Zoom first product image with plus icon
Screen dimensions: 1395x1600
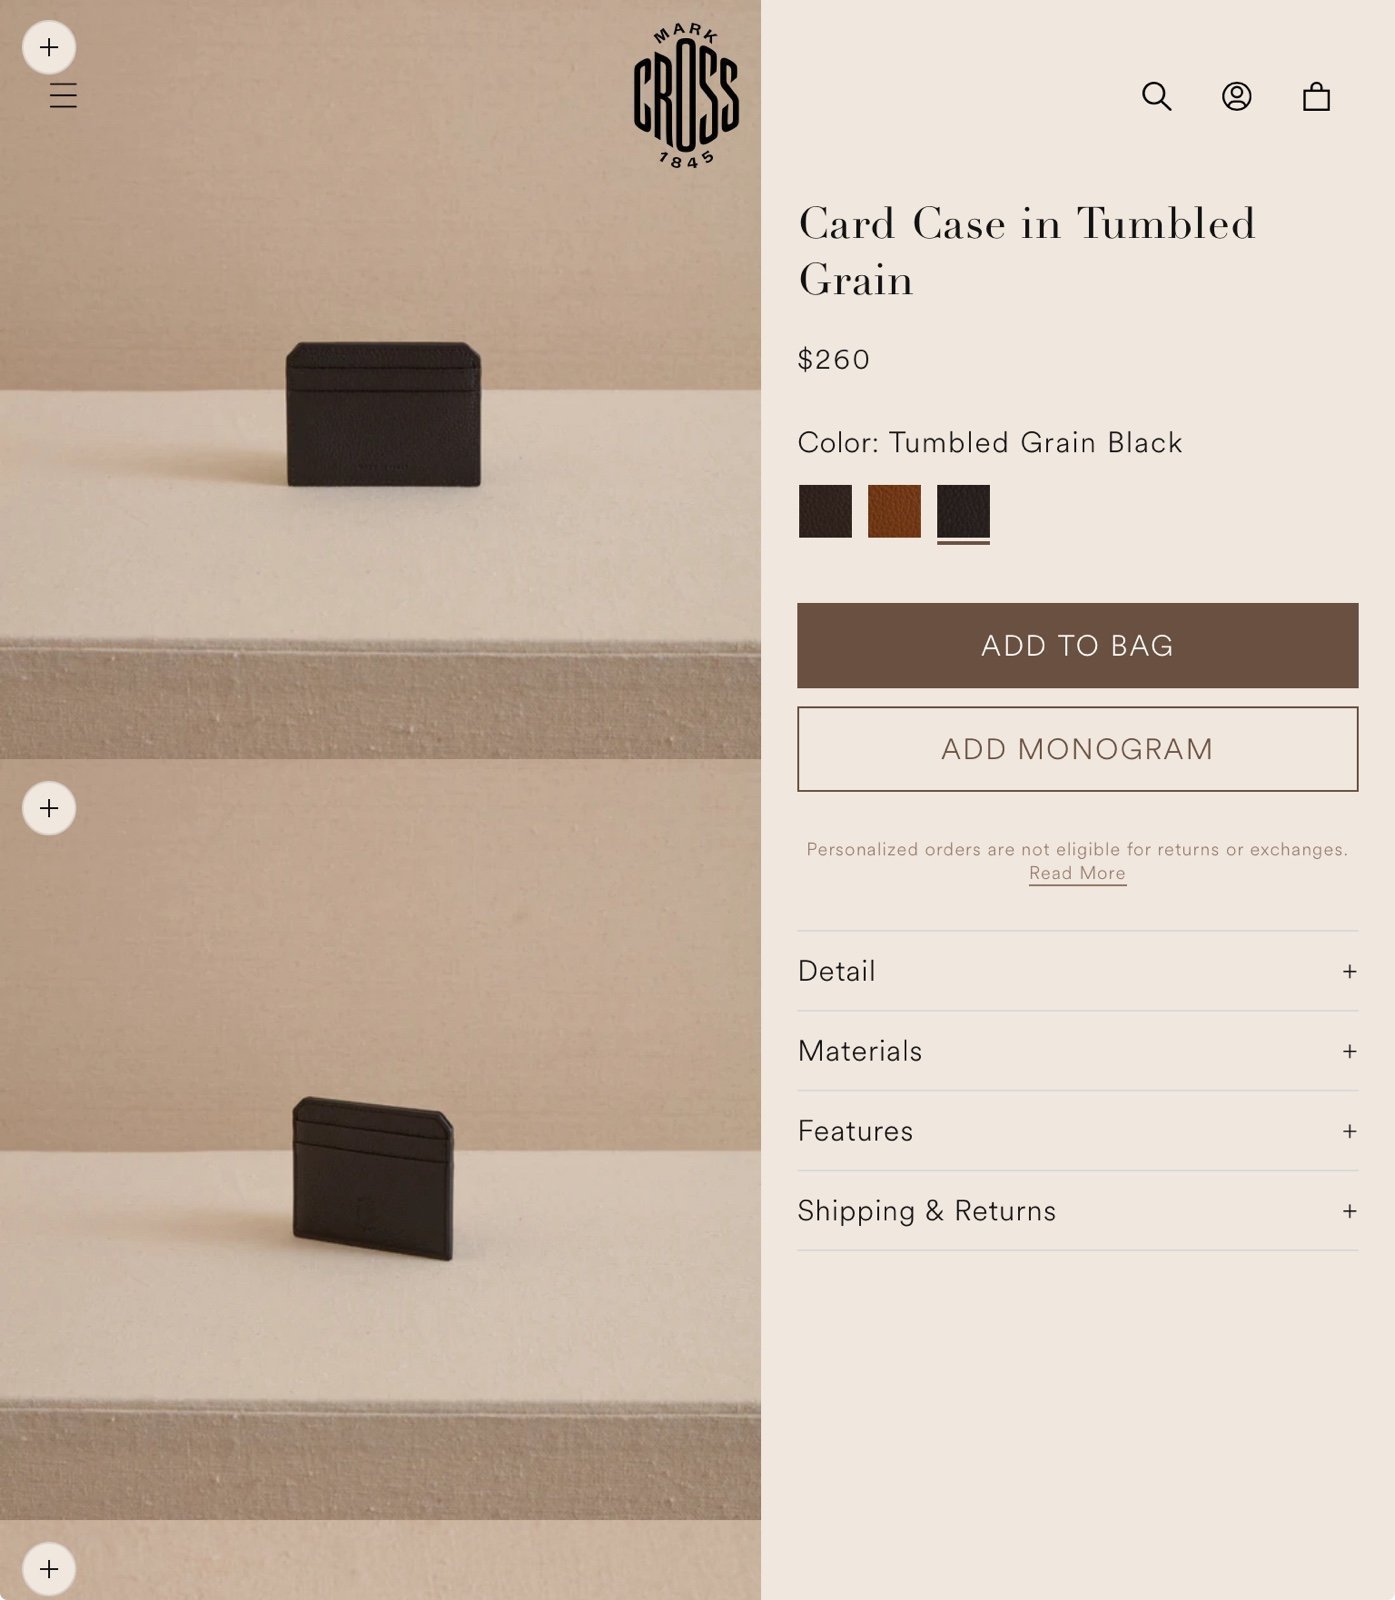coord(49,47)
